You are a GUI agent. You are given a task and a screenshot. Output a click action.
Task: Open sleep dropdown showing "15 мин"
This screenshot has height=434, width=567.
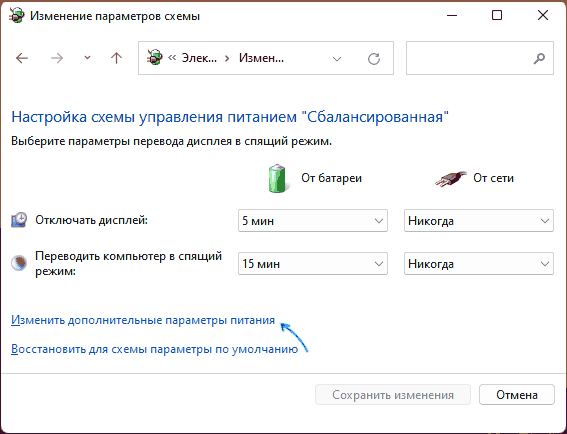tap(313, 264)
